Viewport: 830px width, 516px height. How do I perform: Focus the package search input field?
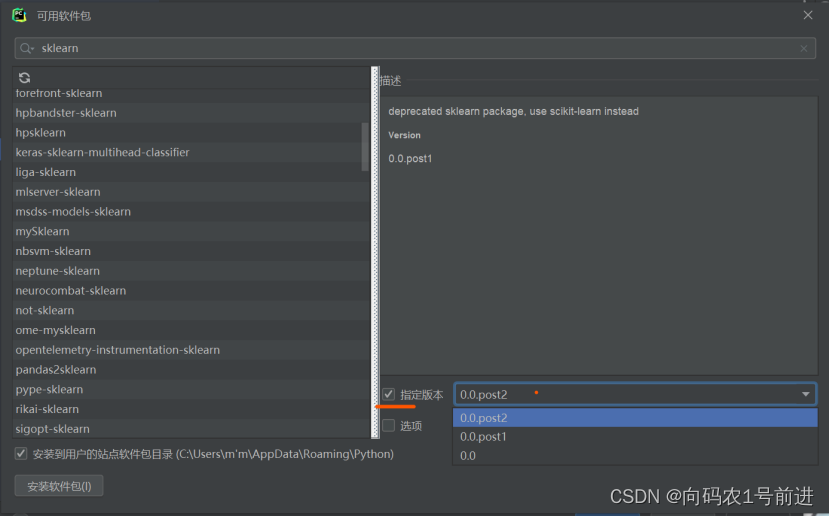coord(415,48)
